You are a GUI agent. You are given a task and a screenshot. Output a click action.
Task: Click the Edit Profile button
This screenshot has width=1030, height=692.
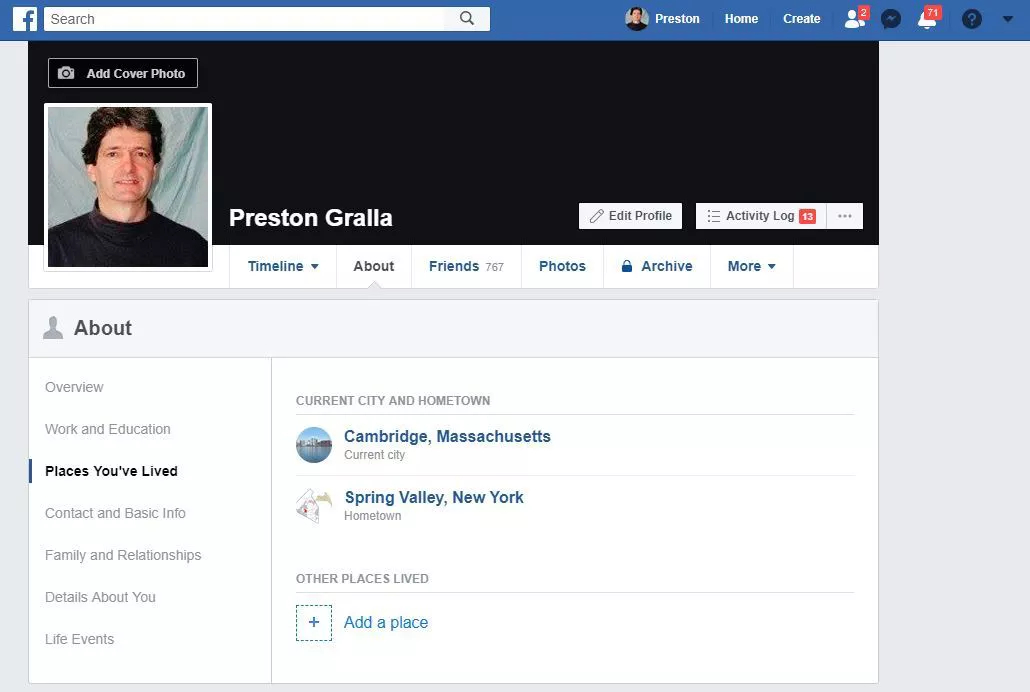(x=630, y=215)
